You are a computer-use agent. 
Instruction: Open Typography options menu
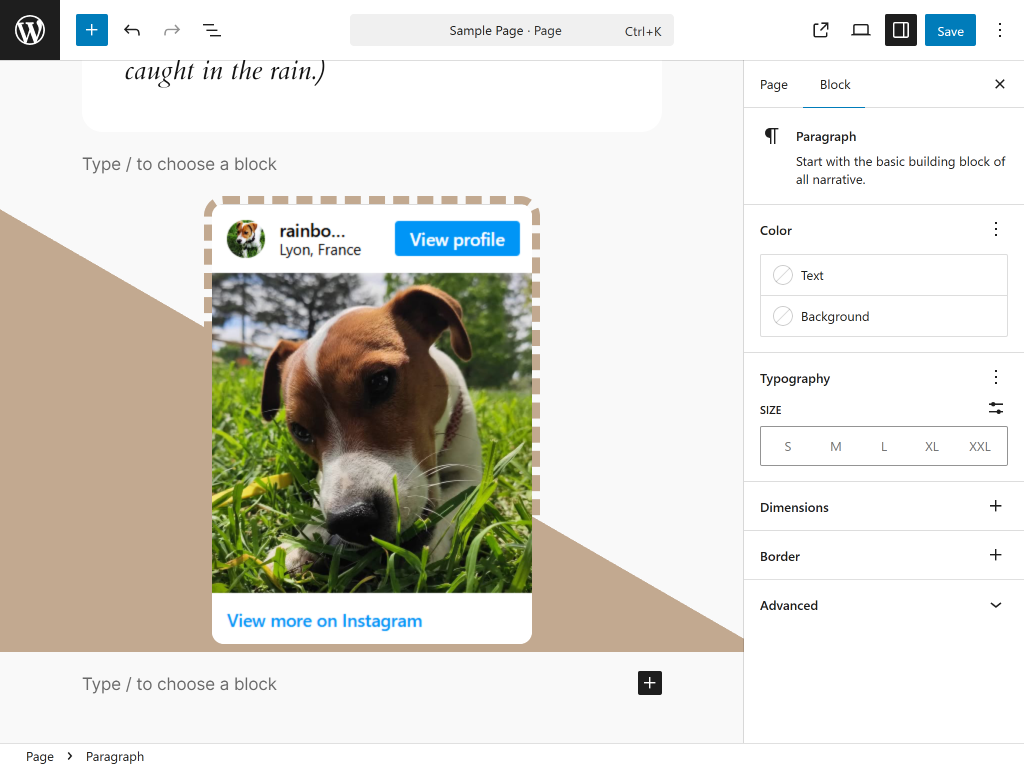pos(995,377)
